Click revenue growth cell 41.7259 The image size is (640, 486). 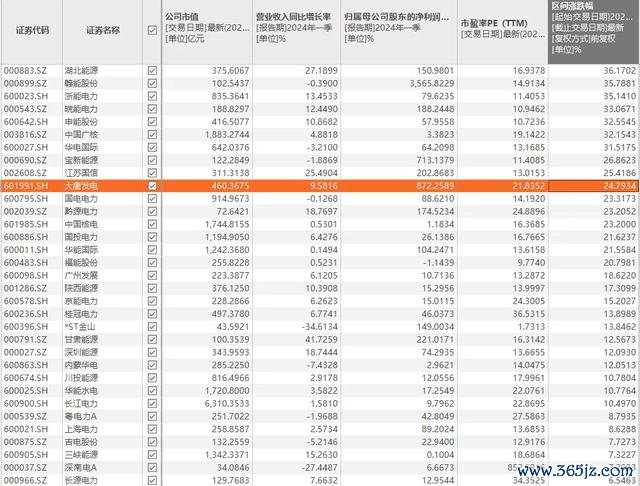point(321,340)
